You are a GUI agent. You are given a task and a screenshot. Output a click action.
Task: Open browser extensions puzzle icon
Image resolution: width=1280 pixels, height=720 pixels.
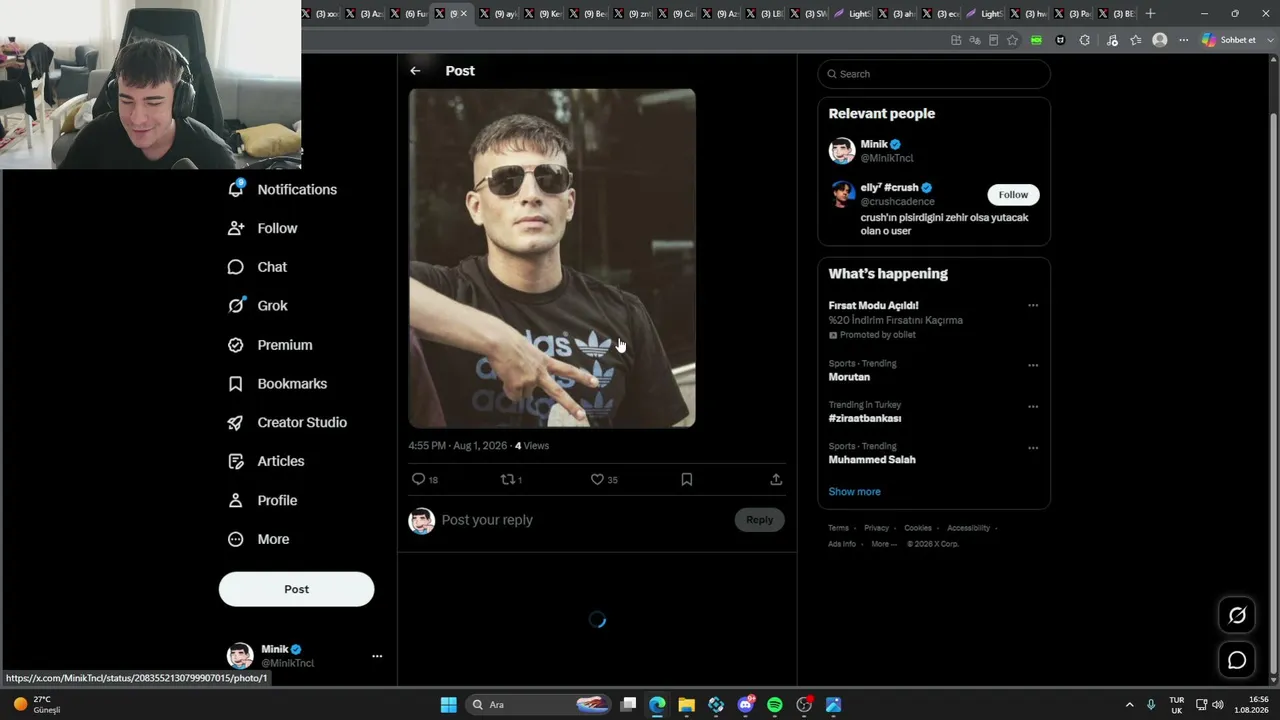point(1085,40)
